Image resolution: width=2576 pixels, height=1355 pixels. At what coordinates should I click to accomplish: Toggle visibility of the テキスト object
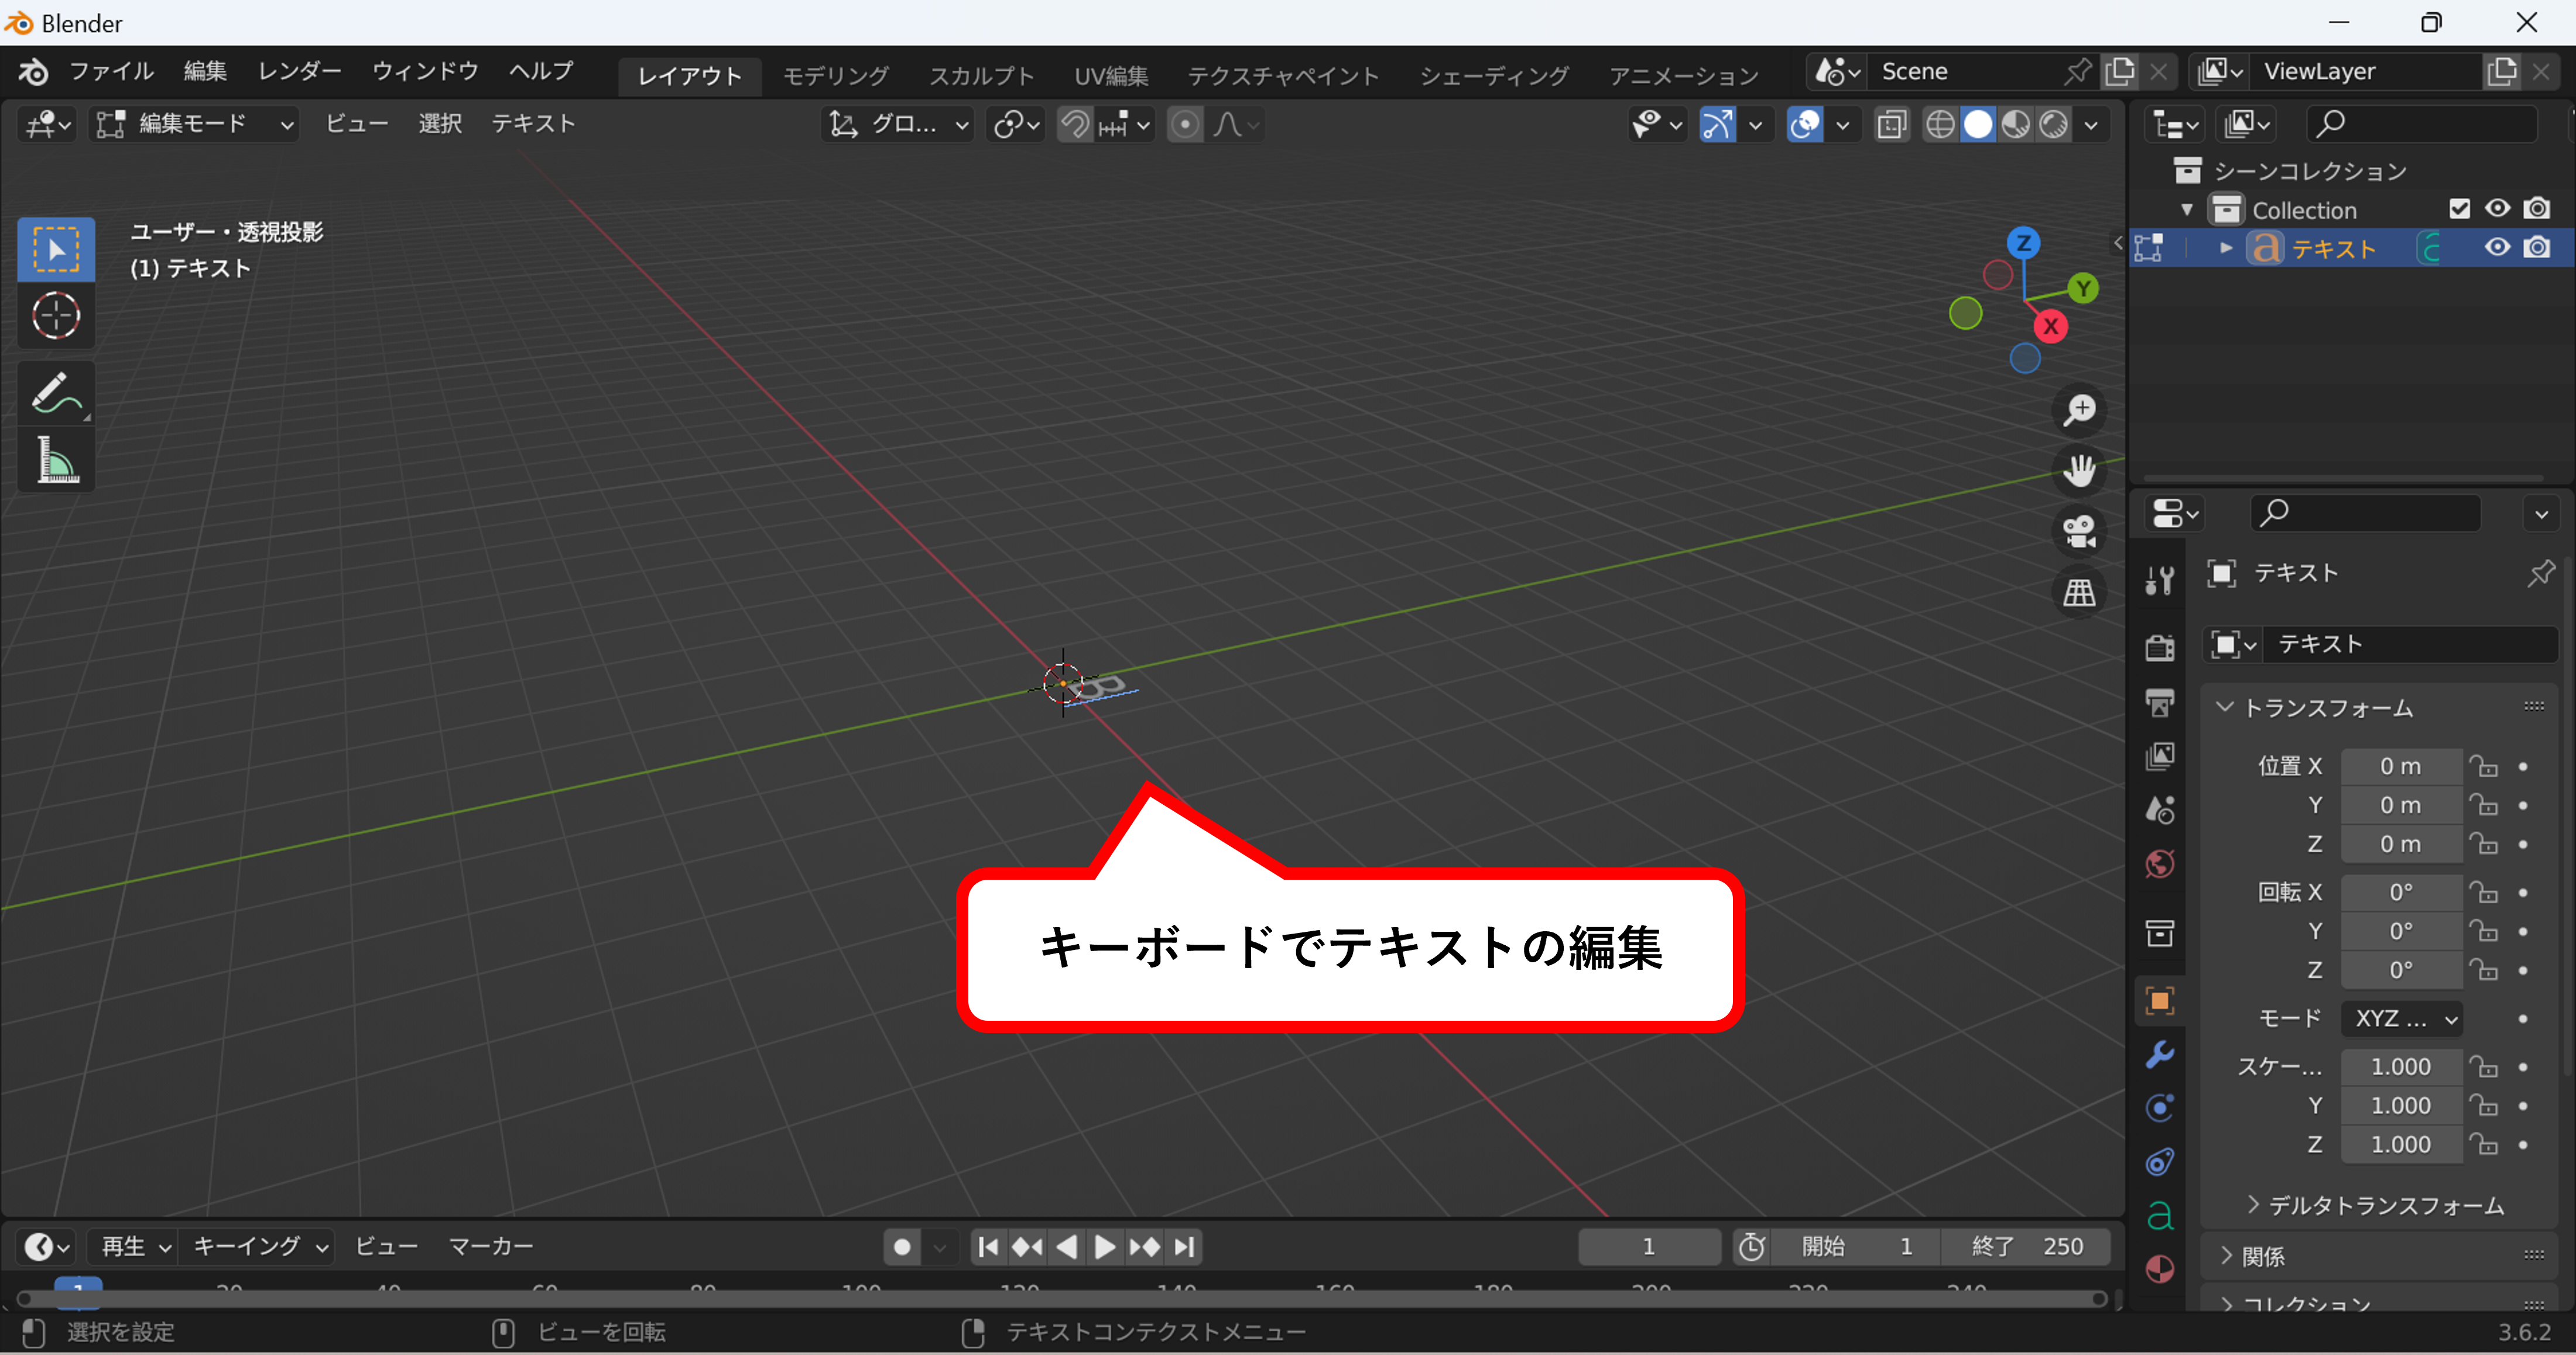[2497, 248]
